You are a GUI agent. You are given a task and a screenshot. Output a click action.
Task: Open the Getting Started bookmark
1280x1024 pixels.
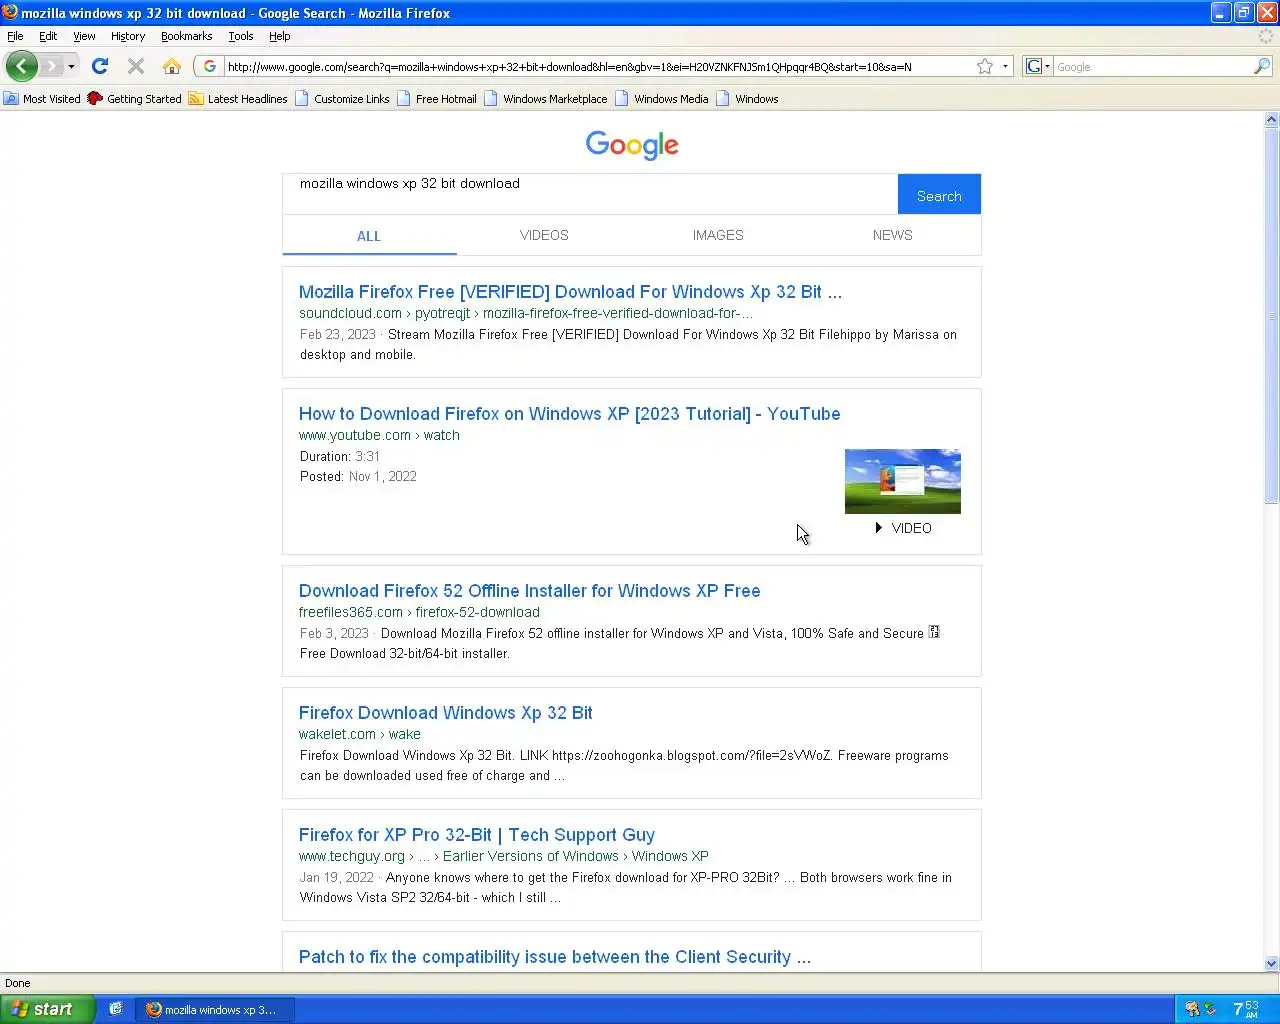(x=135, y=98)
